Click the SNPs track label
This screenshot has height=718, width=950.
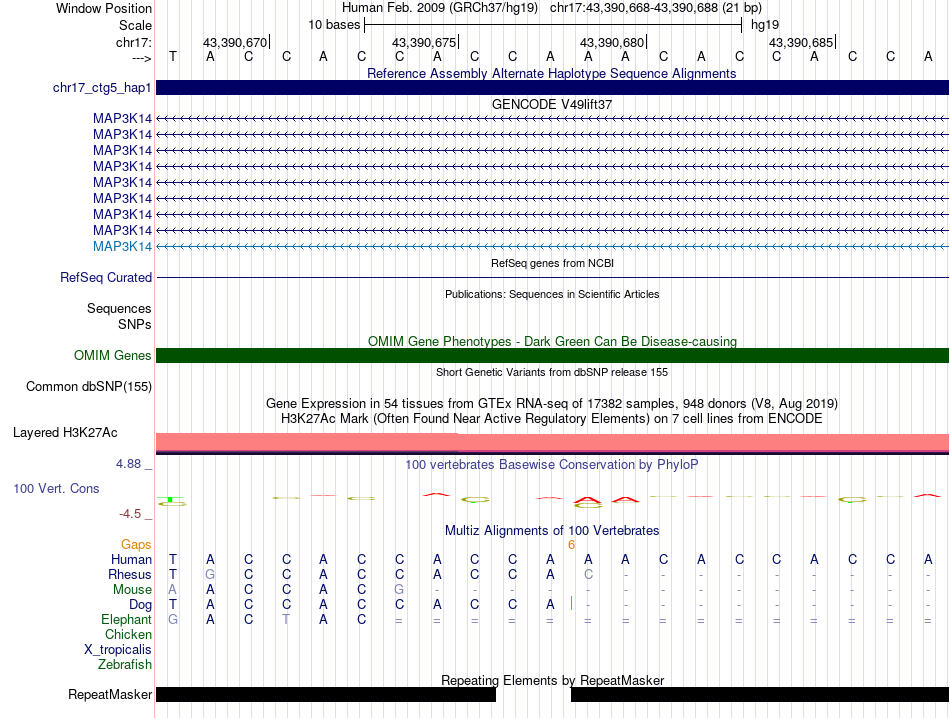135,324
